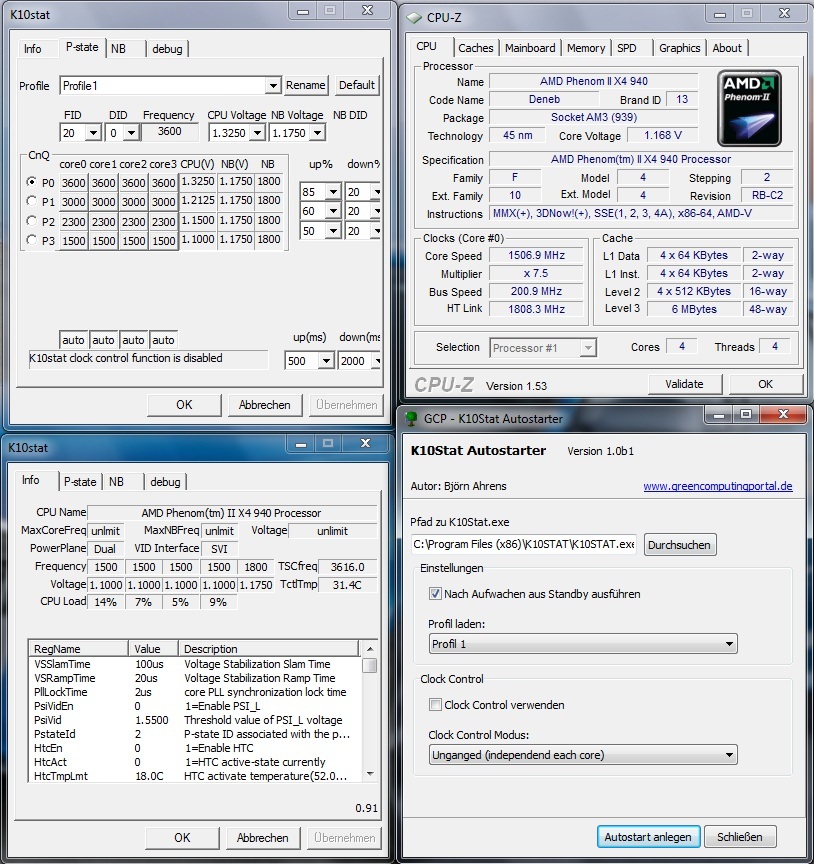Click the Level 3 cache value '6 MBytes'
Viewport: 814px width, 864px height.
(694, 309)
